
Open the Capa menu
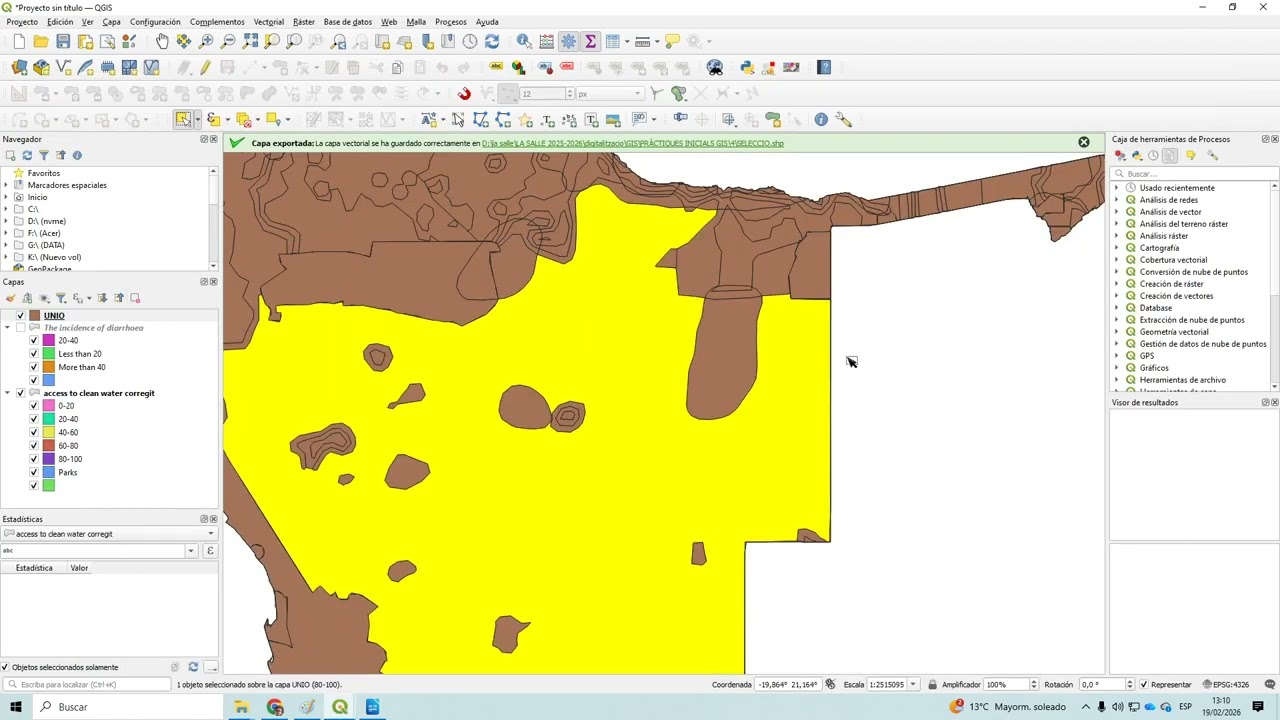click(x=111, y=21)
